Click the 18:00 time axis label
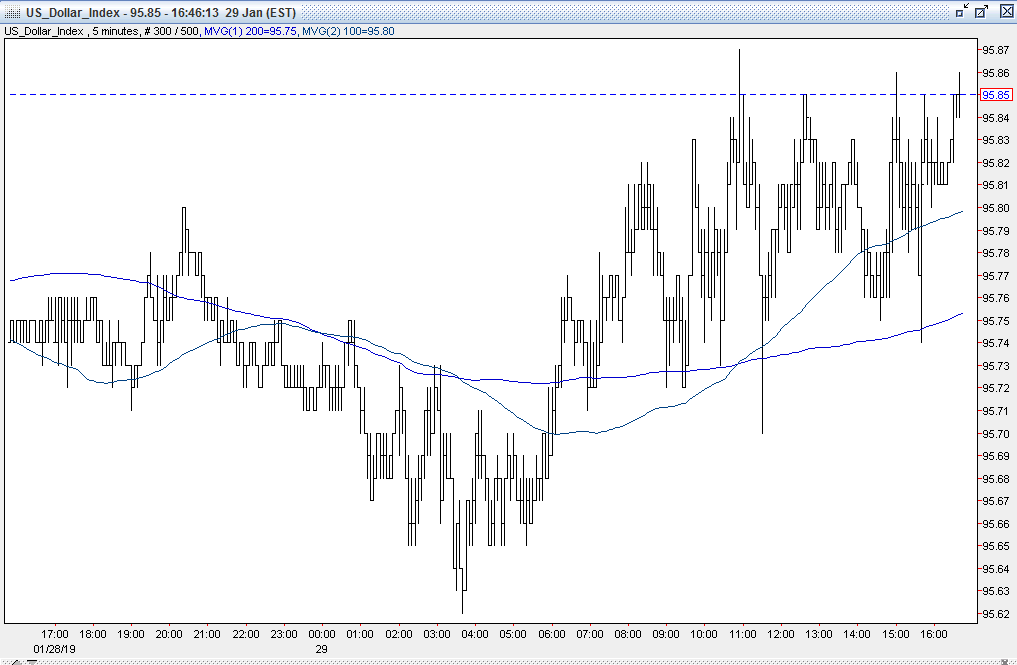This screenshot has height=665, width=1017. 93,634
